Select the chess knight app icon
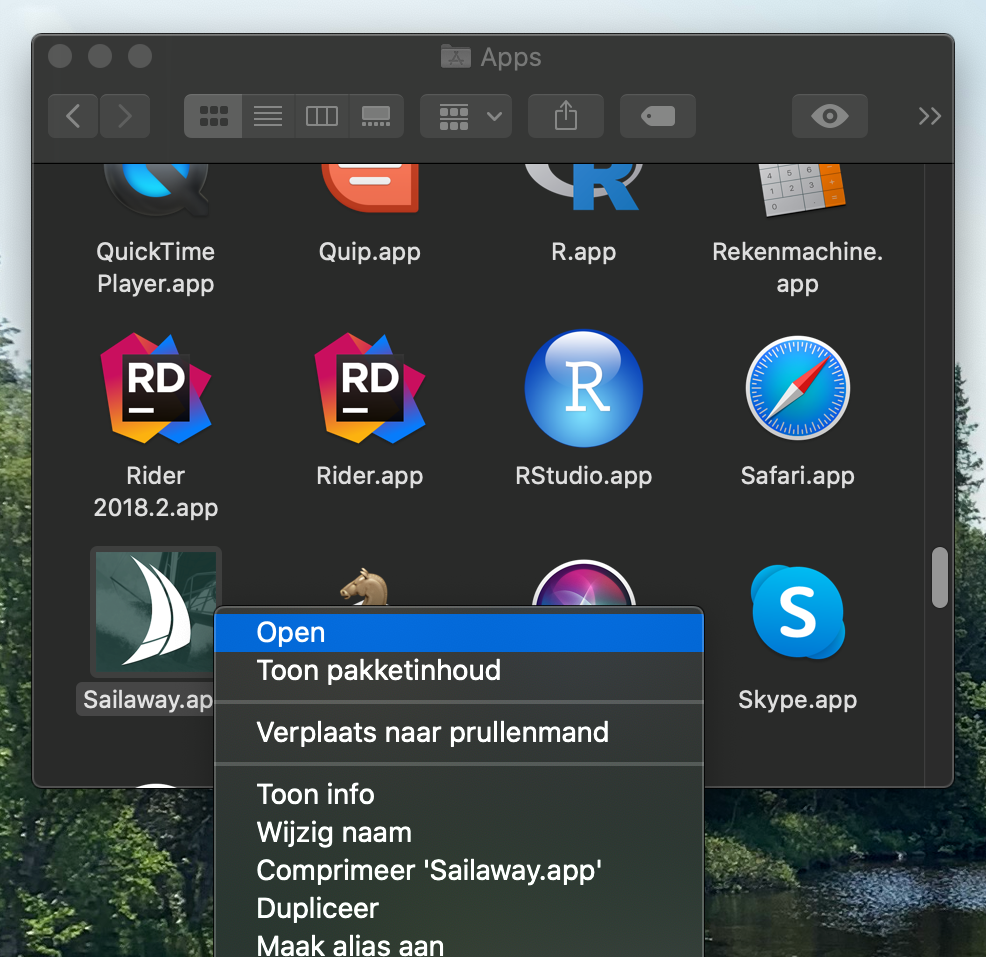 [365, 587]
